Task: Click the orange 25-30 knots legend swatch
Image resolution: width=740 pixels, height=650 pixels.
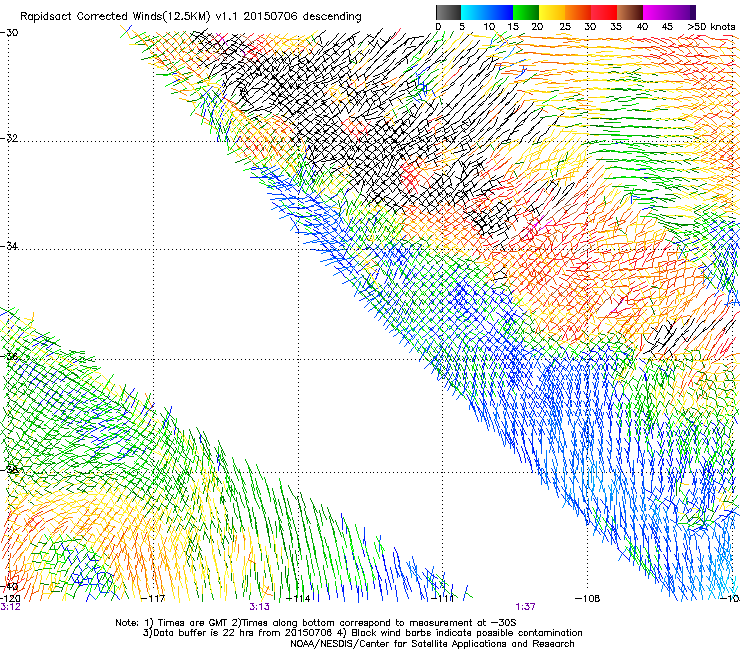Action: pos(578,12)
